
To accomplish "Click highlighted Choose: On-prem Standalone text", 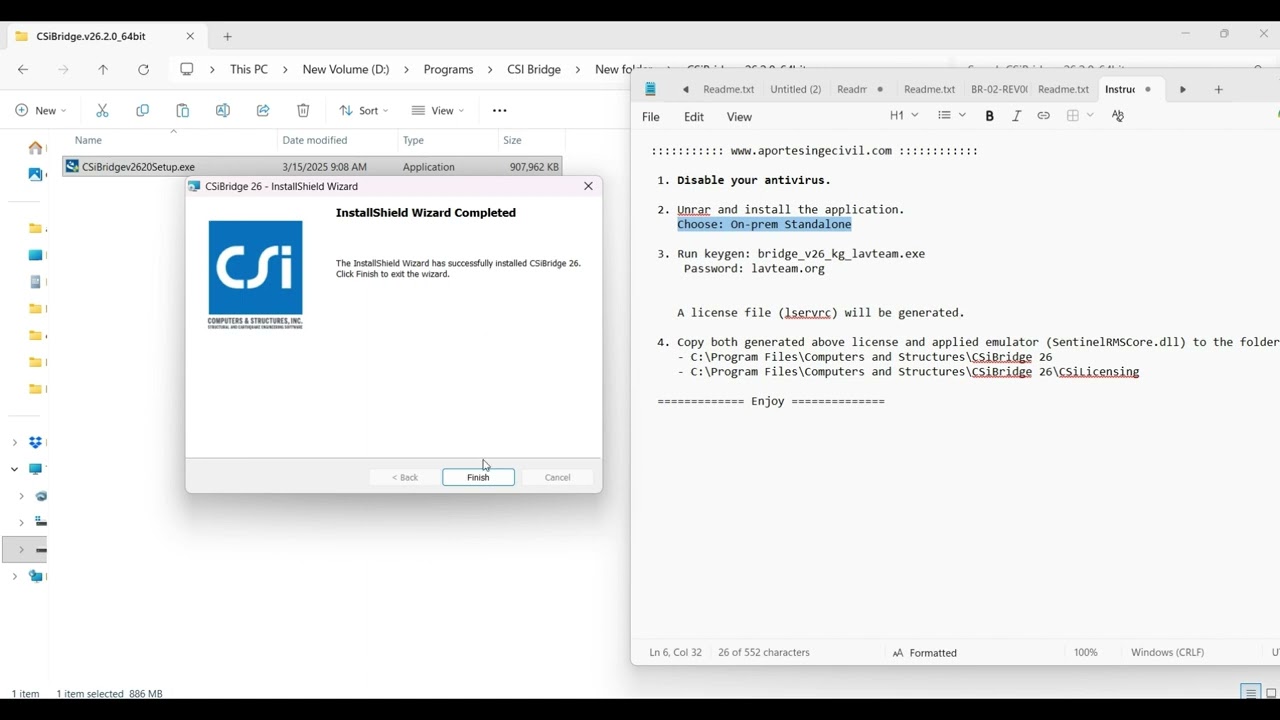I will tap(764, 225).
